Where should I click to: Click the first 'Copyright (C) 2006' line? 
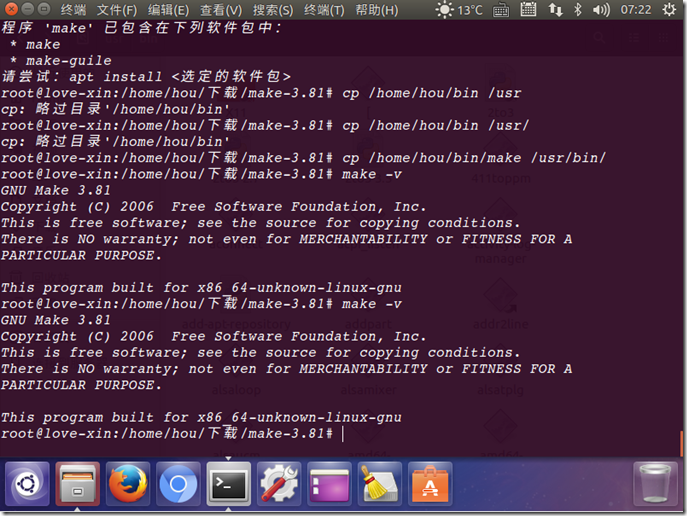tap(213, 207)
